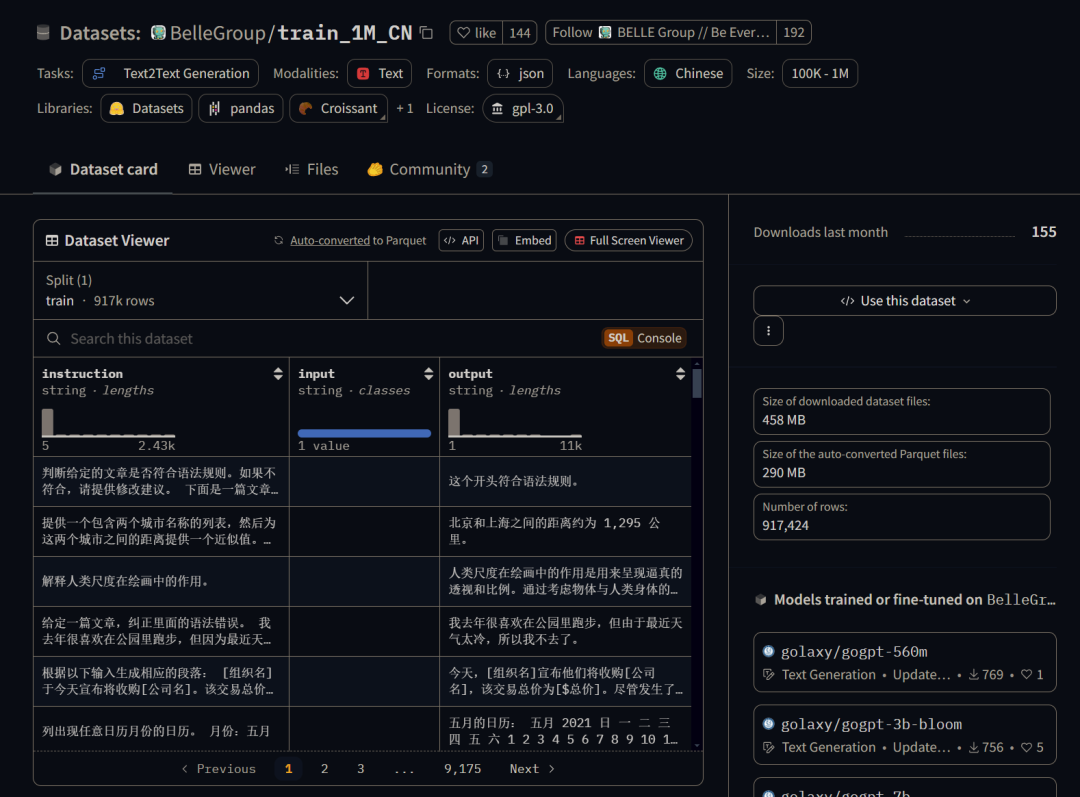View the 144 likes count
Viewport: 1080px width, 797px height.
[x=520, y=32]
